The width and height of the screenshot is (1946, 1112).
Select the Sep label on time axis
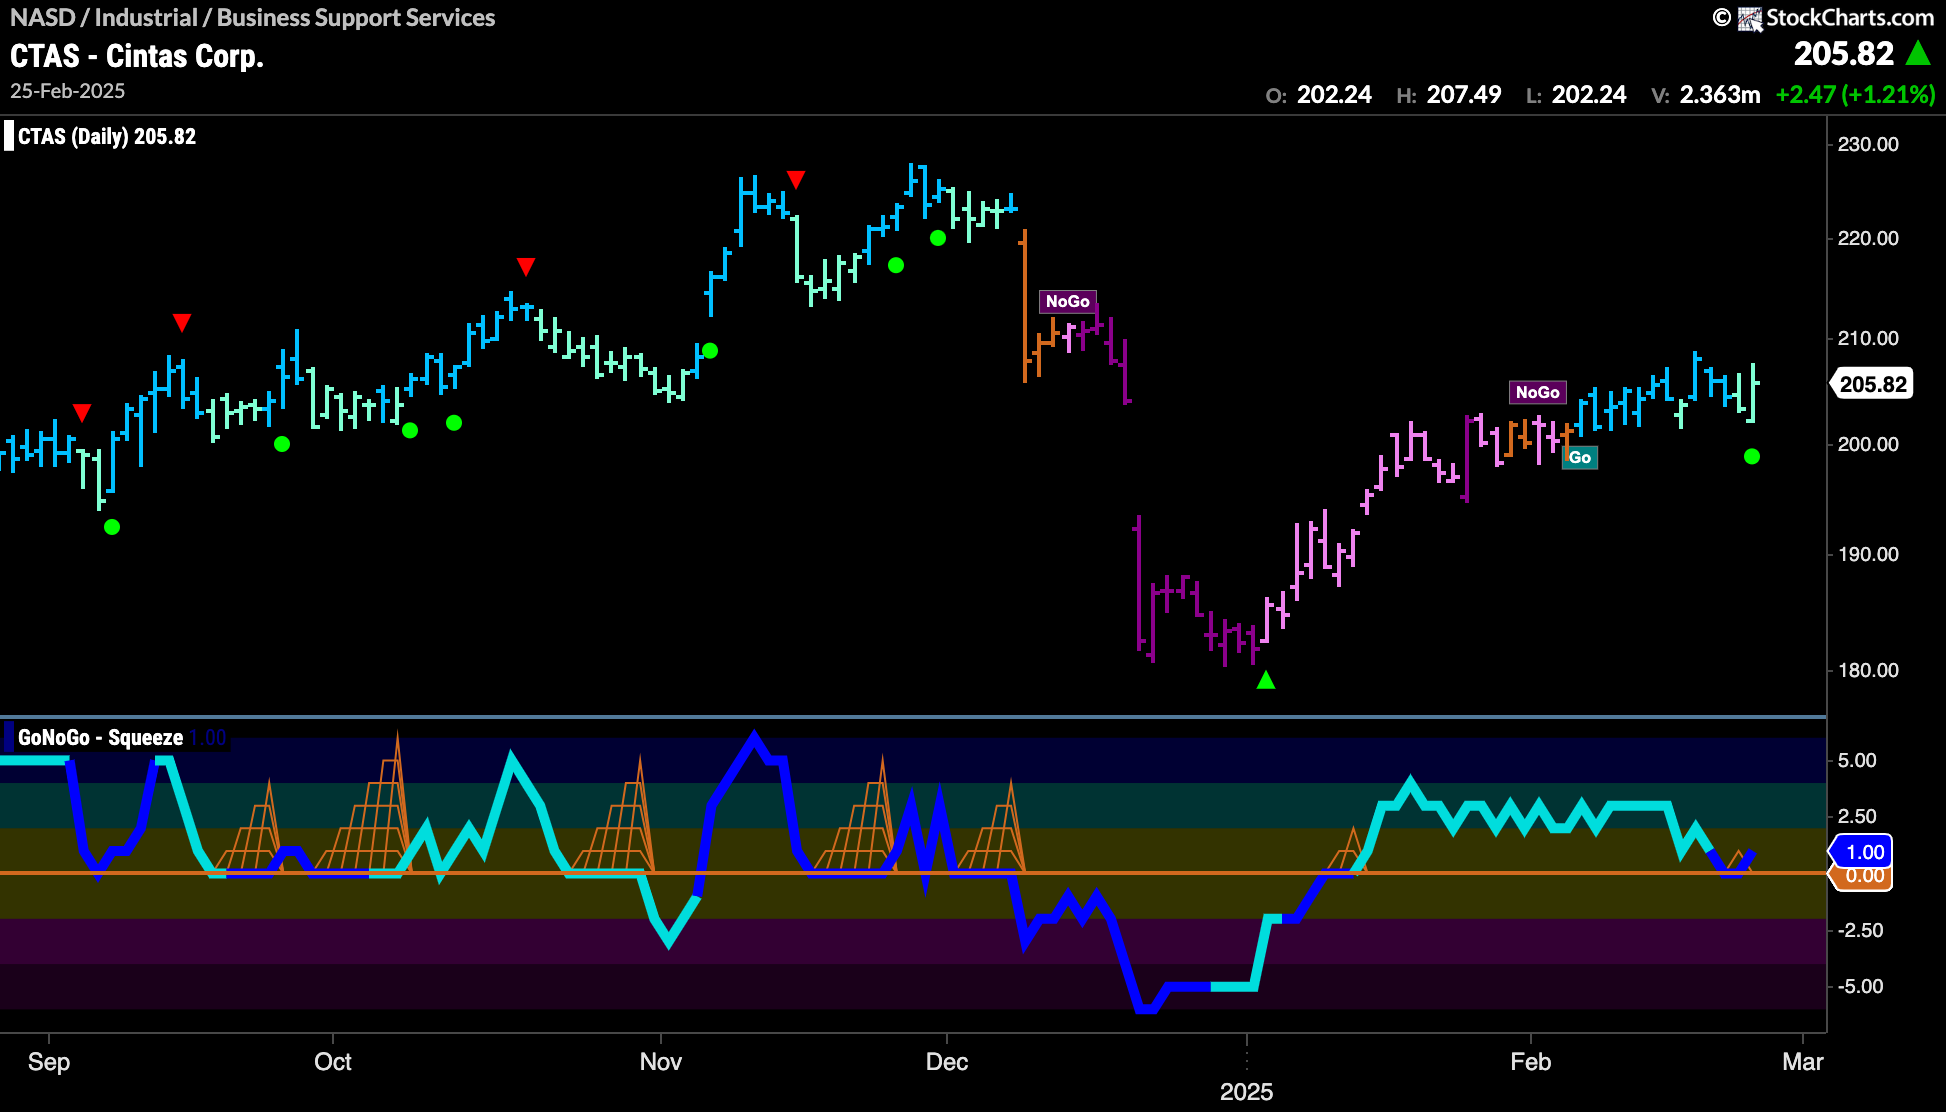pyautogui.click(x=49, y=1062)
